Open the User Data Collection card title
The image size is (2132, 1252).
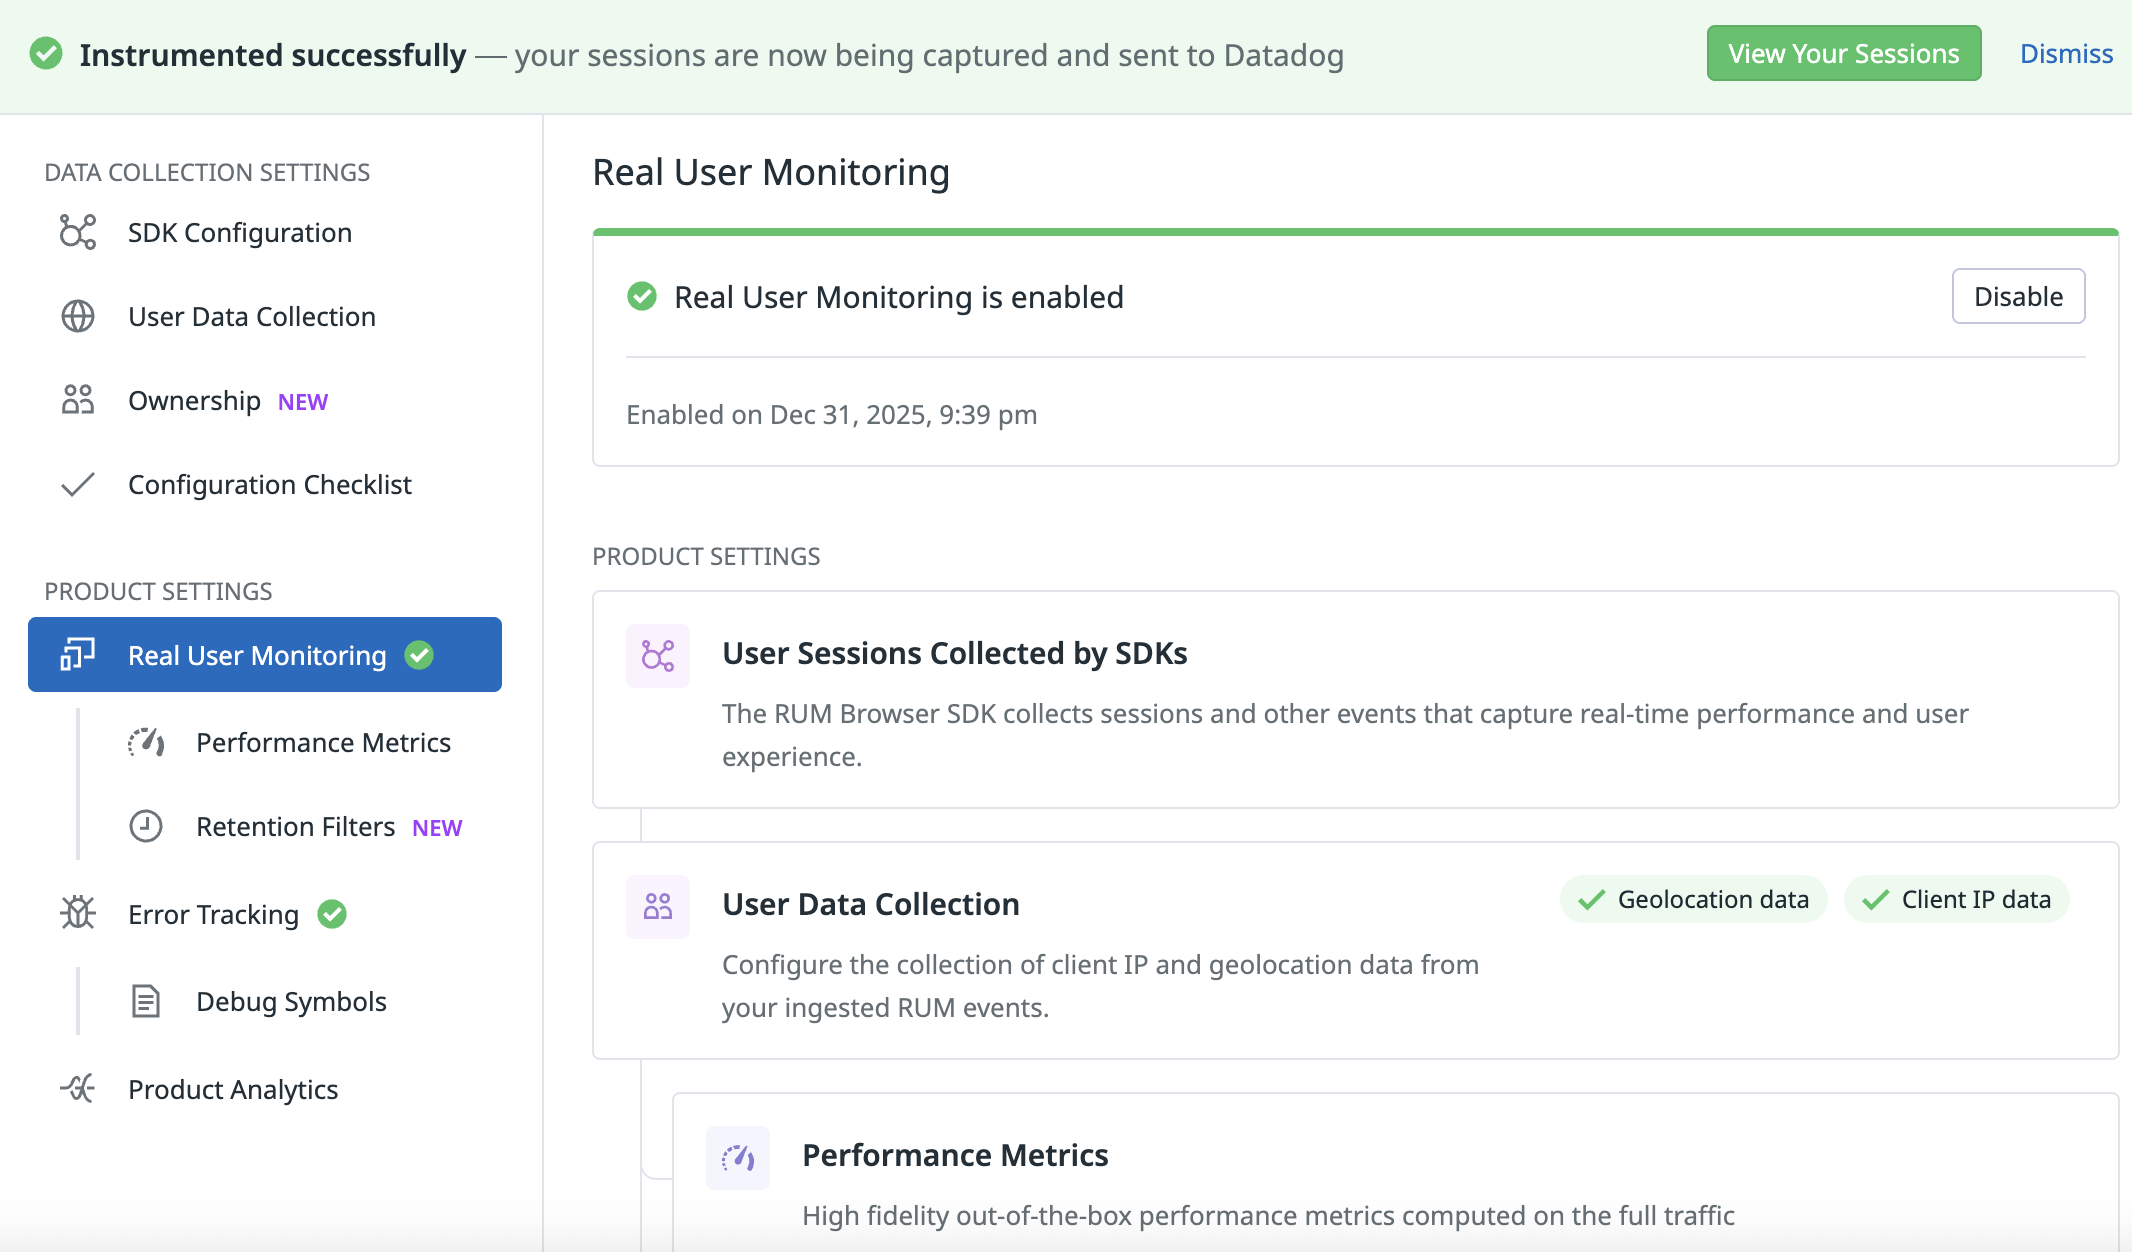click(870, 904)
